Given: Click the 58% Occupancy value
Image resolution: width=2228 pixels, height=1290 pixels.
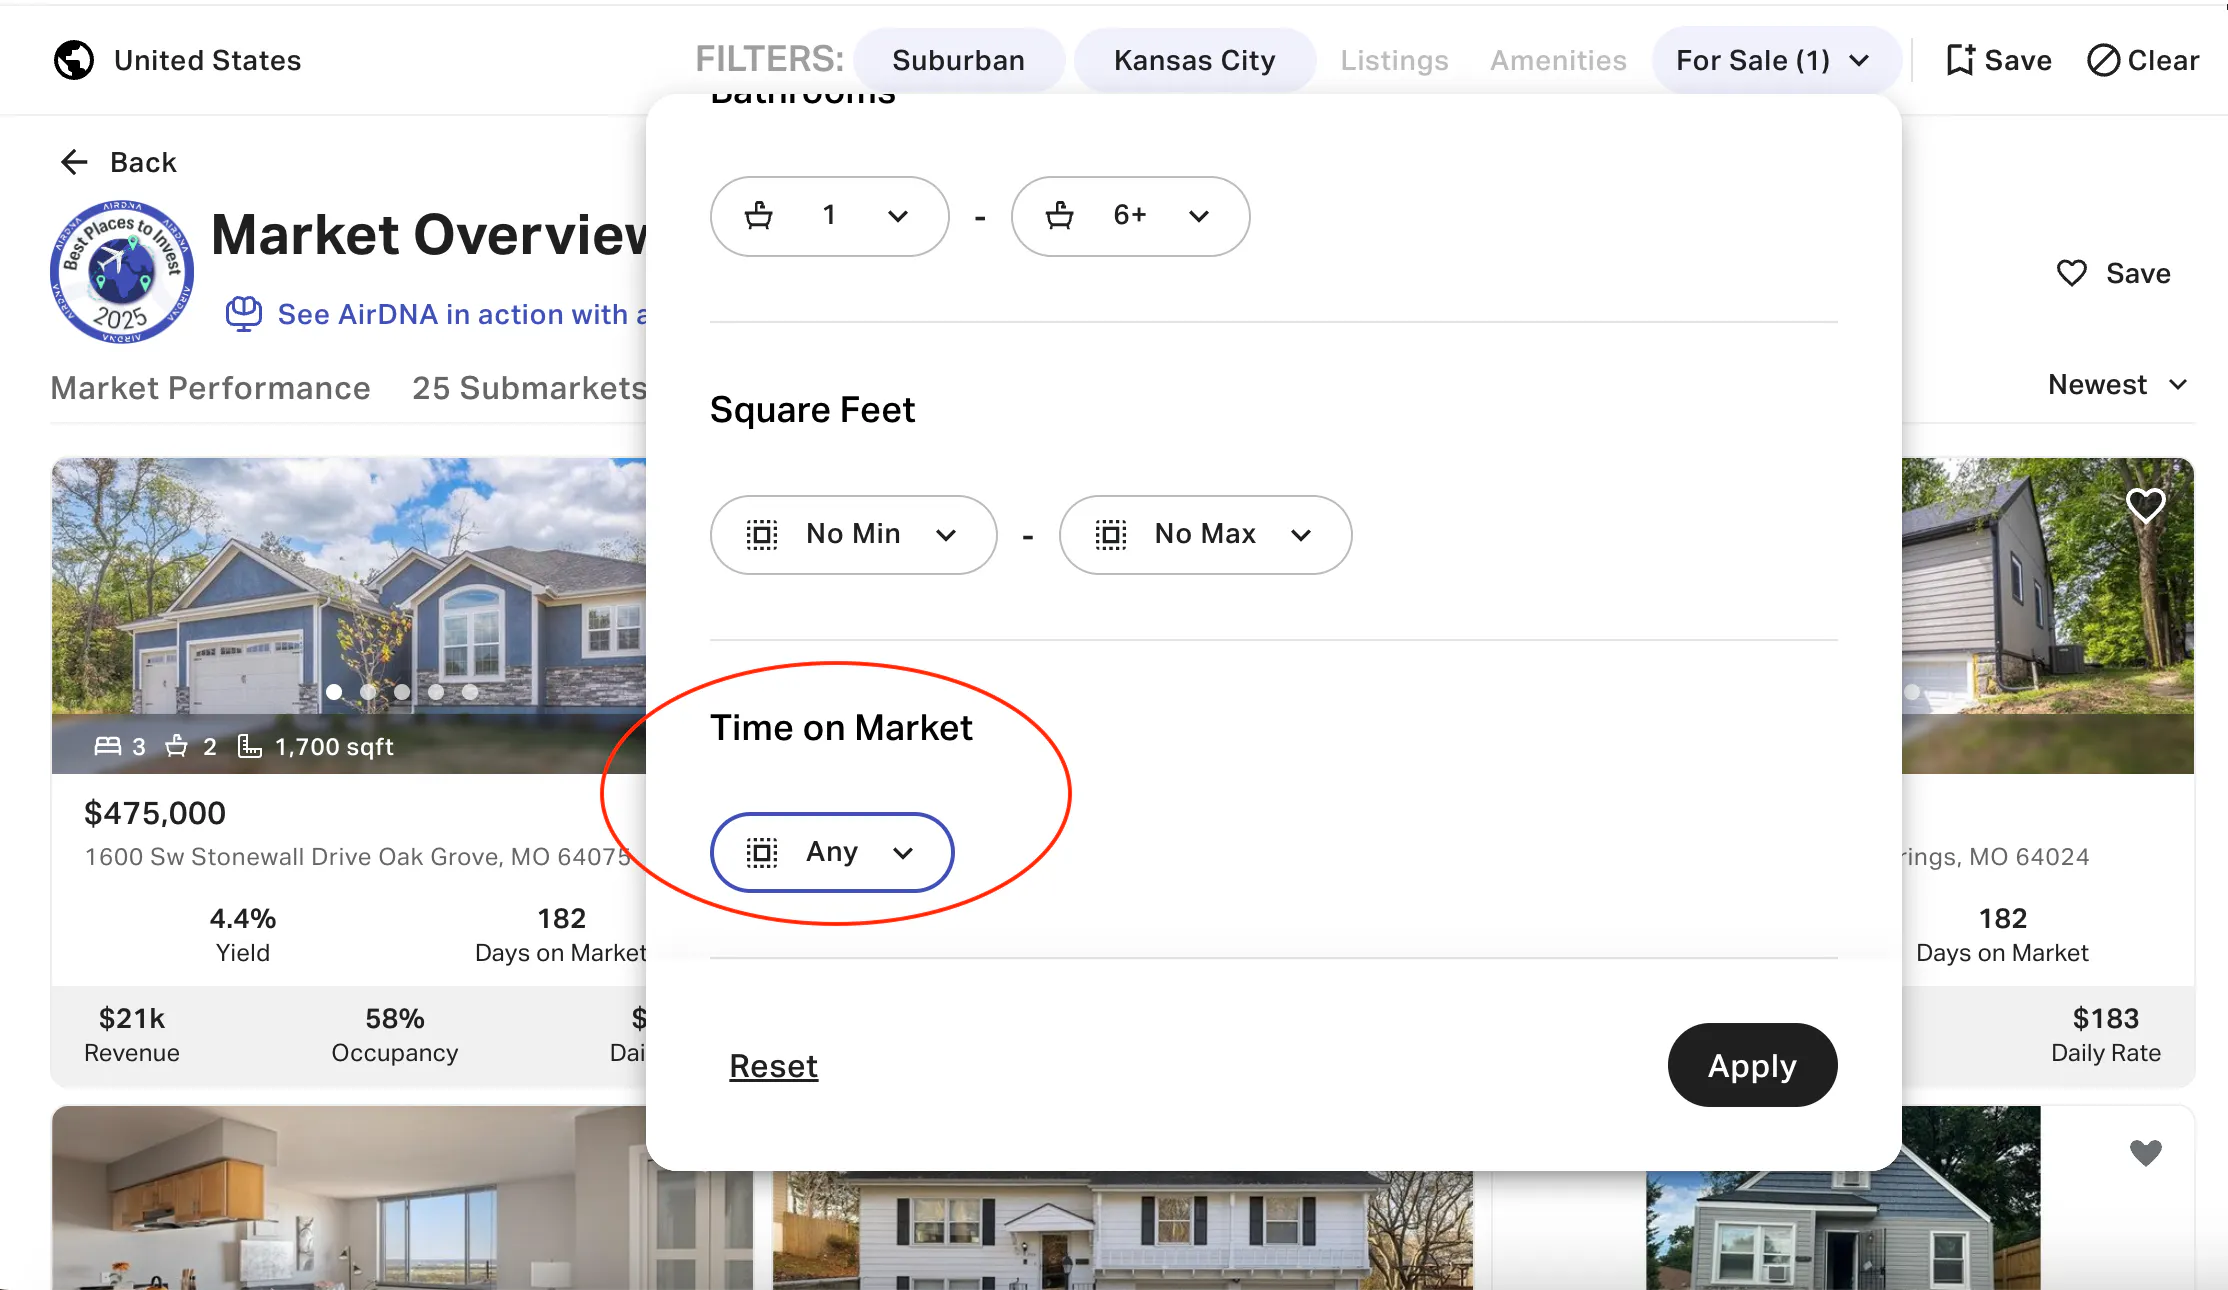Looking at the screenshot, I should click(x=395, y=1018).
